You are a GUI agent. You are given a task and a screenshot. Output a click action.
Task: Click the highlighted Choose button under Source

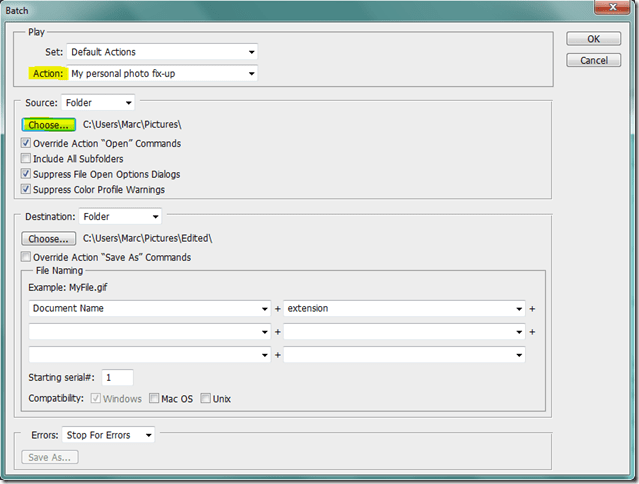tap(49, 125)
